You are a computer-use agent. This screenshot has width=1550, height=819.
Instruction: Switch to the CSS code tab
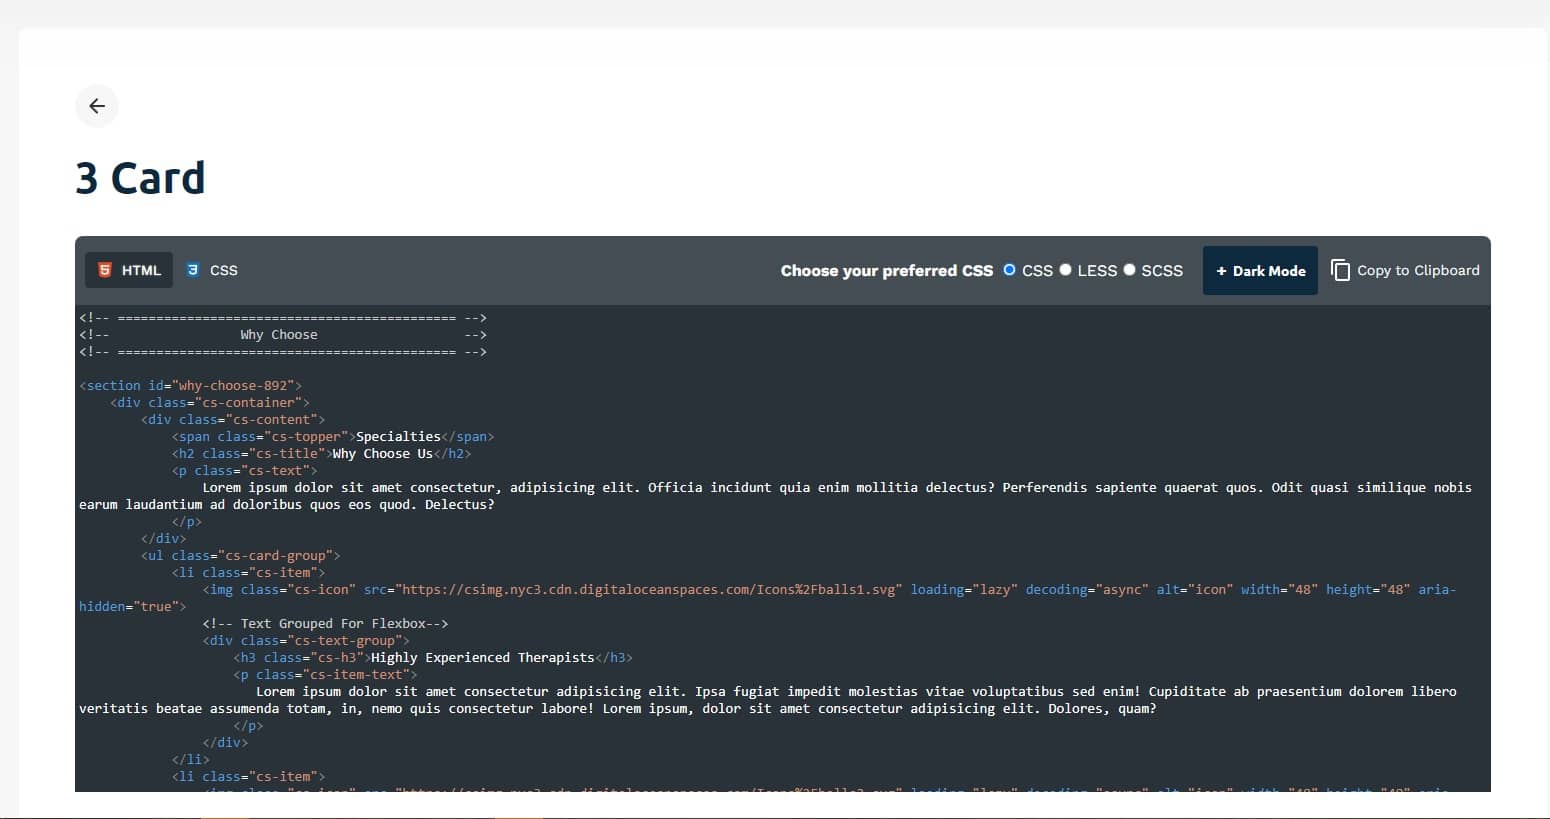tap(212, 270)
